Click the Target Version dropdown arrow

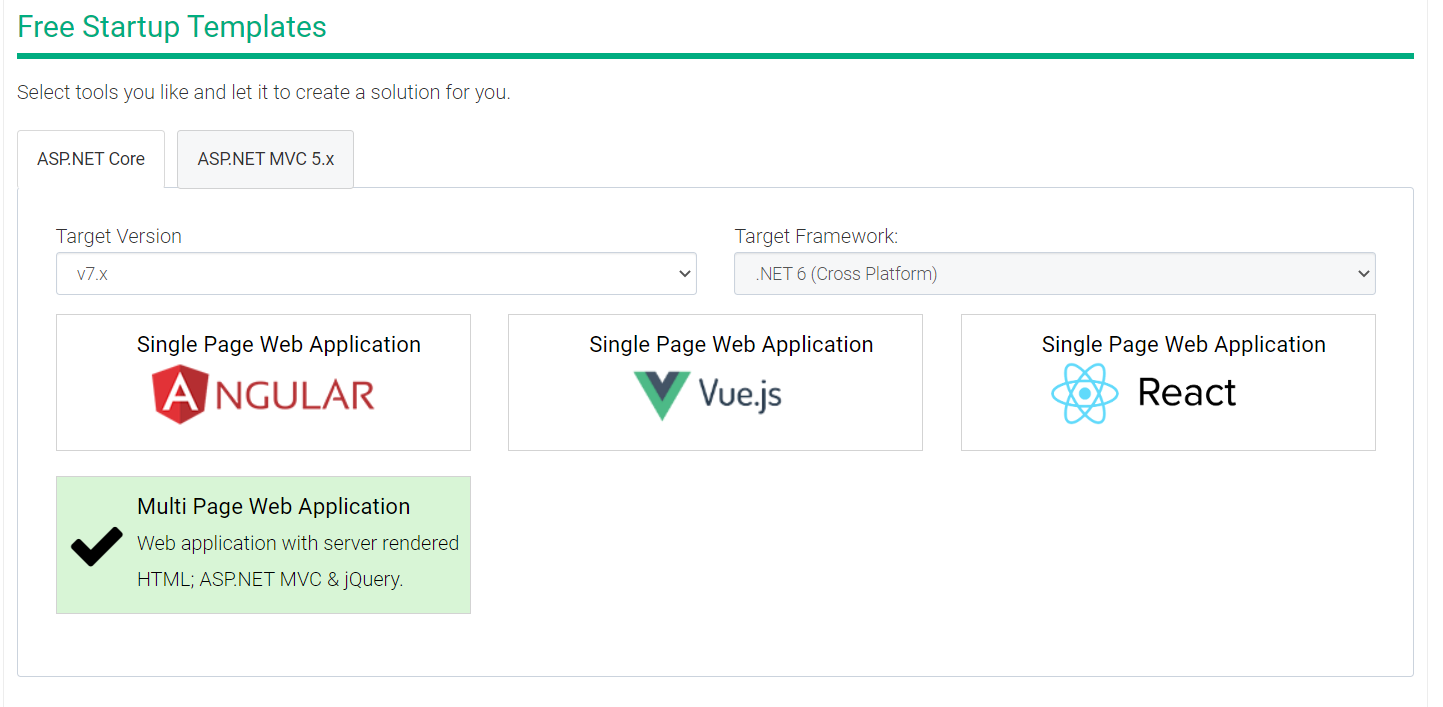685,274
